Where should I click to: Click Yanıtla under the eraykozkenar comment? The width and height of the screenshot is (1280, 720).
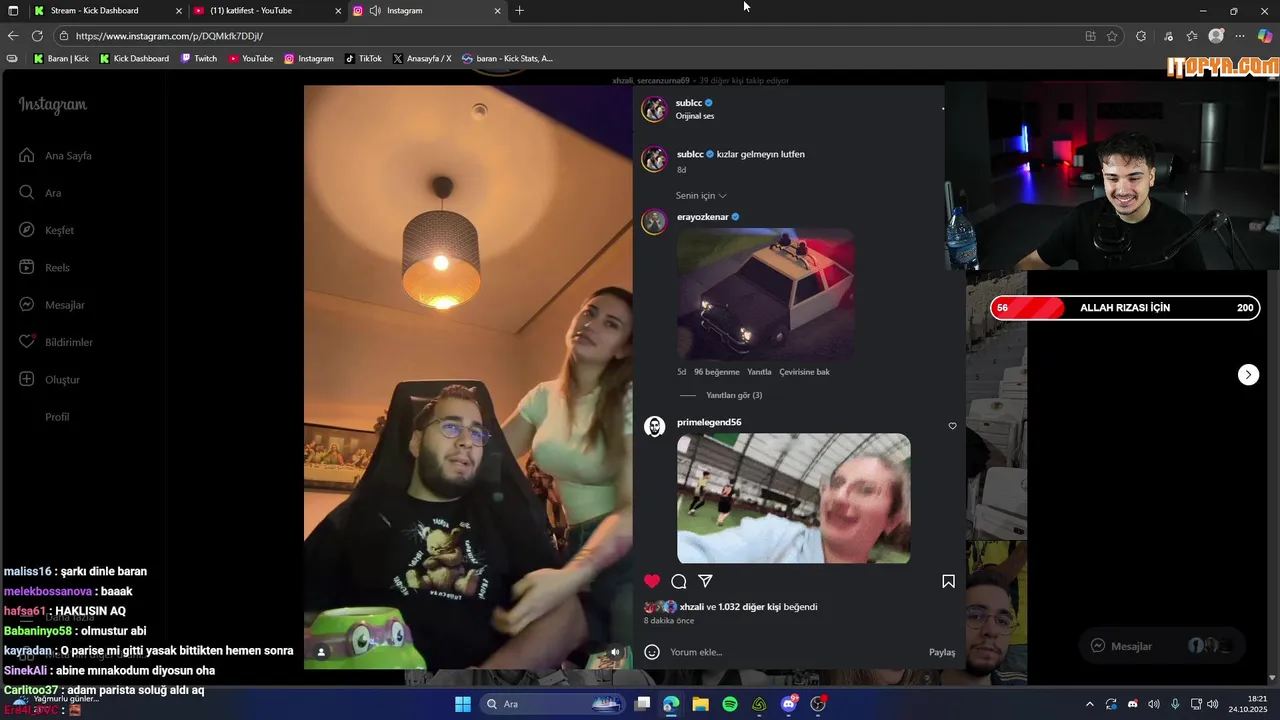point(759,372)
